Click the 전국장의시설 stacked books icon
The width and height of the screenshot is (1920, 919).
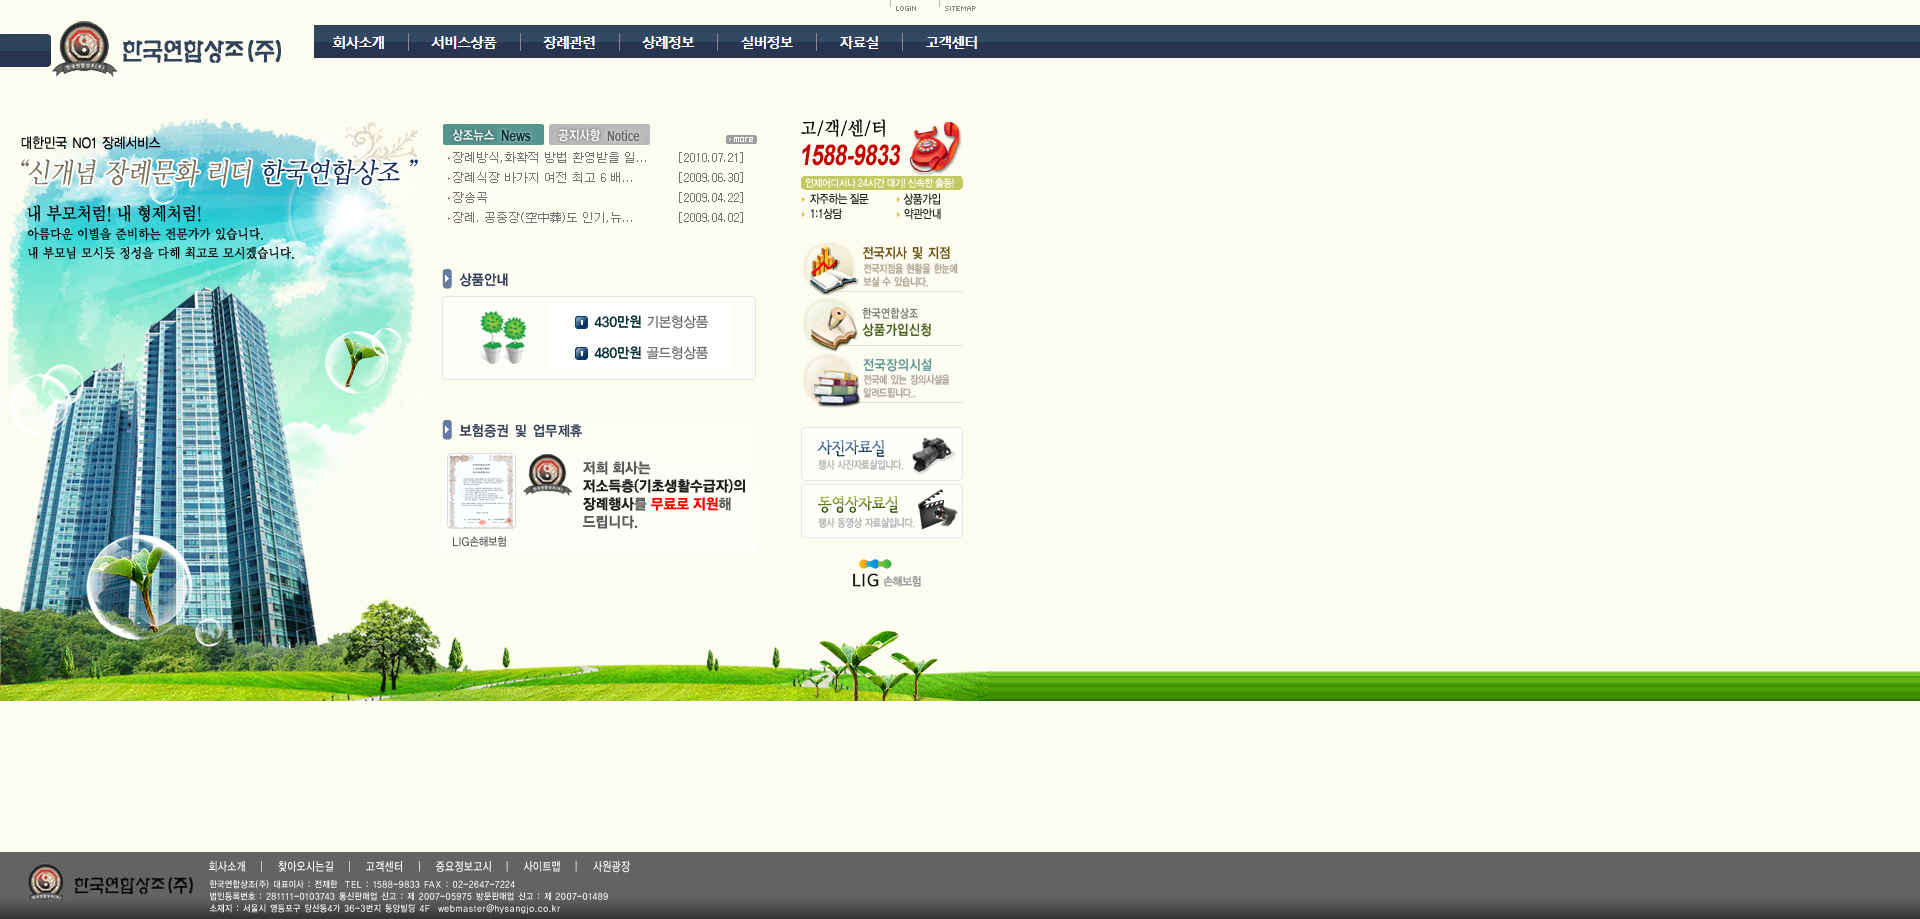(831, 380)
